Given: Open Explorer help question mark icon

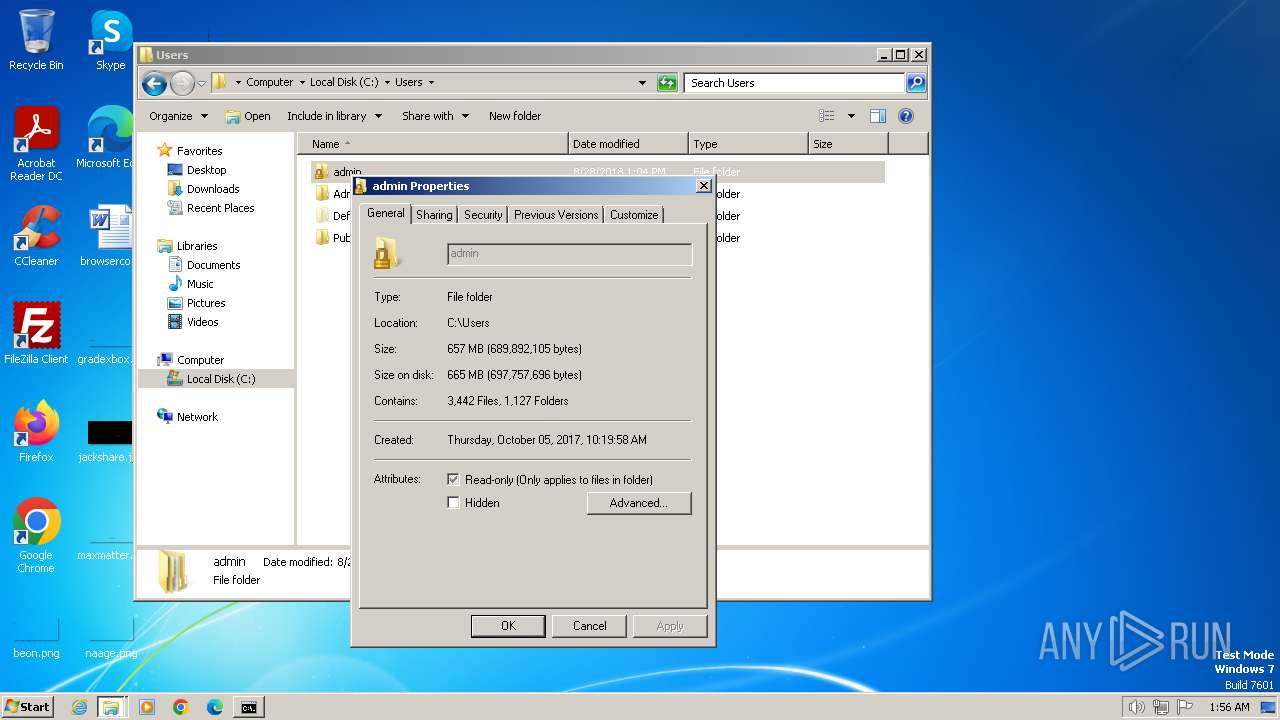Looking at the screenshot, I should click(x=906, y=116).
